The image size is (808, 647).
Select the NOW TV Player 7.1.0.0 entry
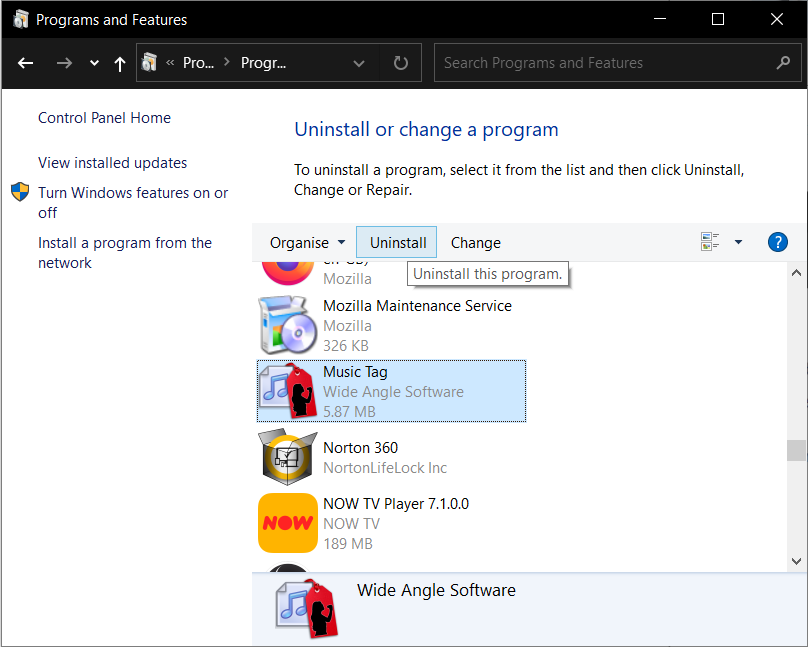392,523
